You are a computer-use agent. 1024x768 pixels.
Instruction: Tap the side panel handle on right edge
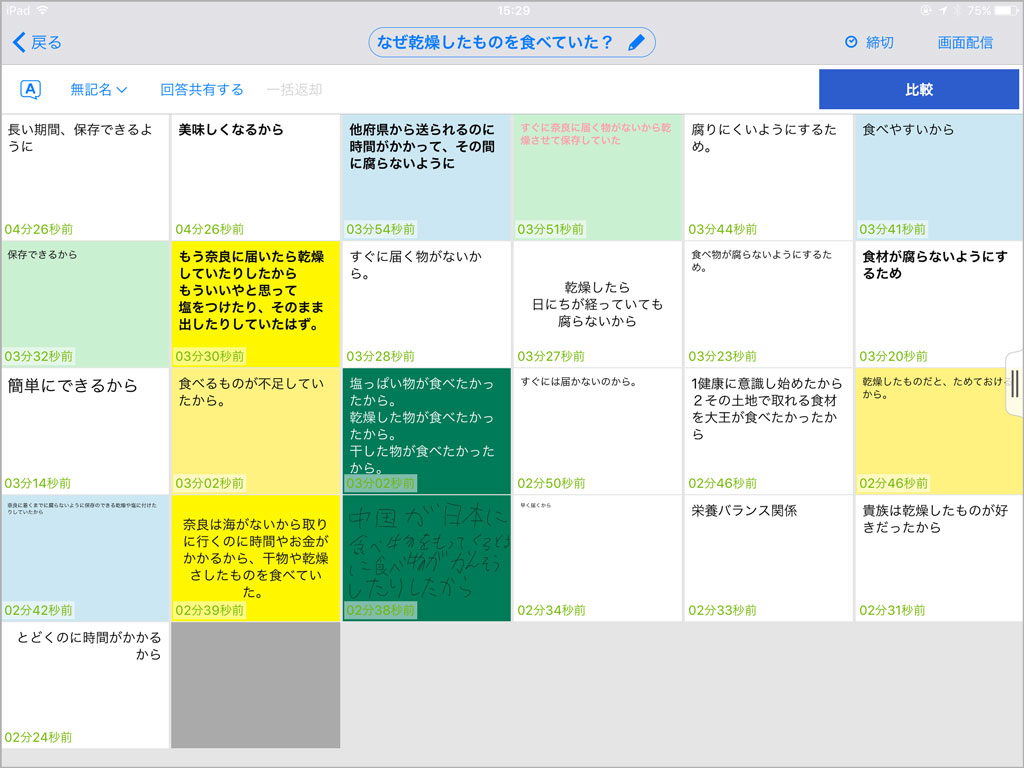coord(1014,383)
